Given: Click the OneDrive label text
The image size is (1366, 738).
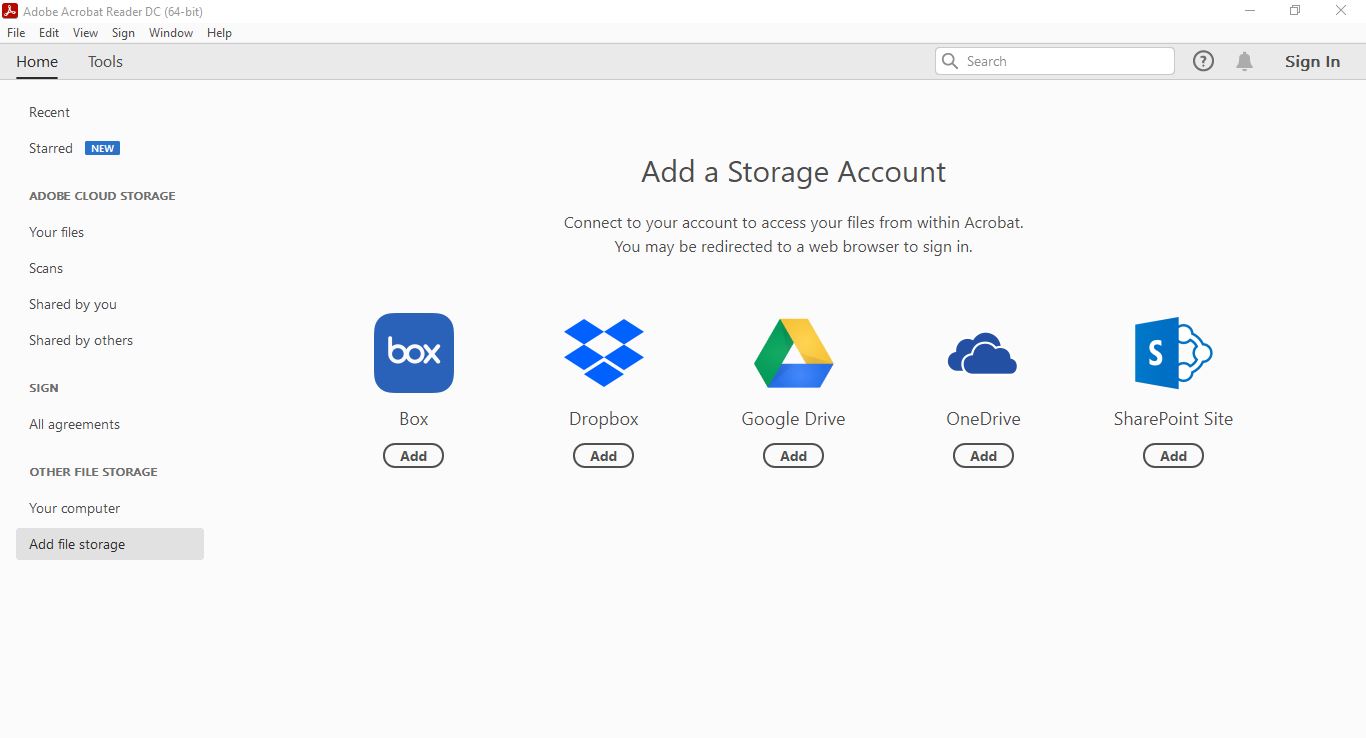Looking at the screenshot, I should click(x=984, y=419).
